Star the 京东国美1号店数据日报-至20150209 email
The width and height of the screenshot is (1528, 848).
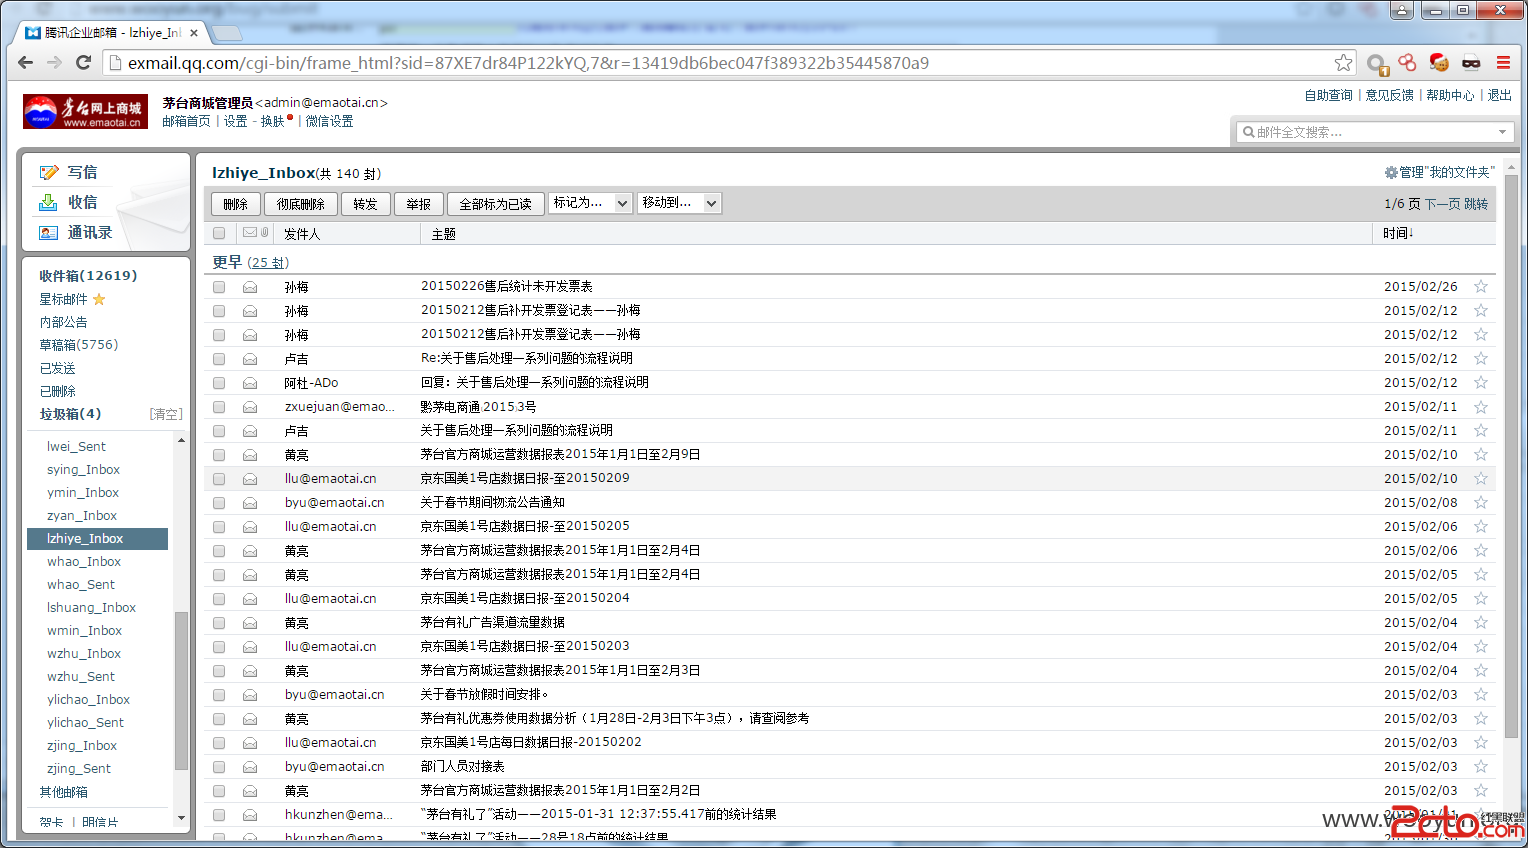coord(1481,479)
